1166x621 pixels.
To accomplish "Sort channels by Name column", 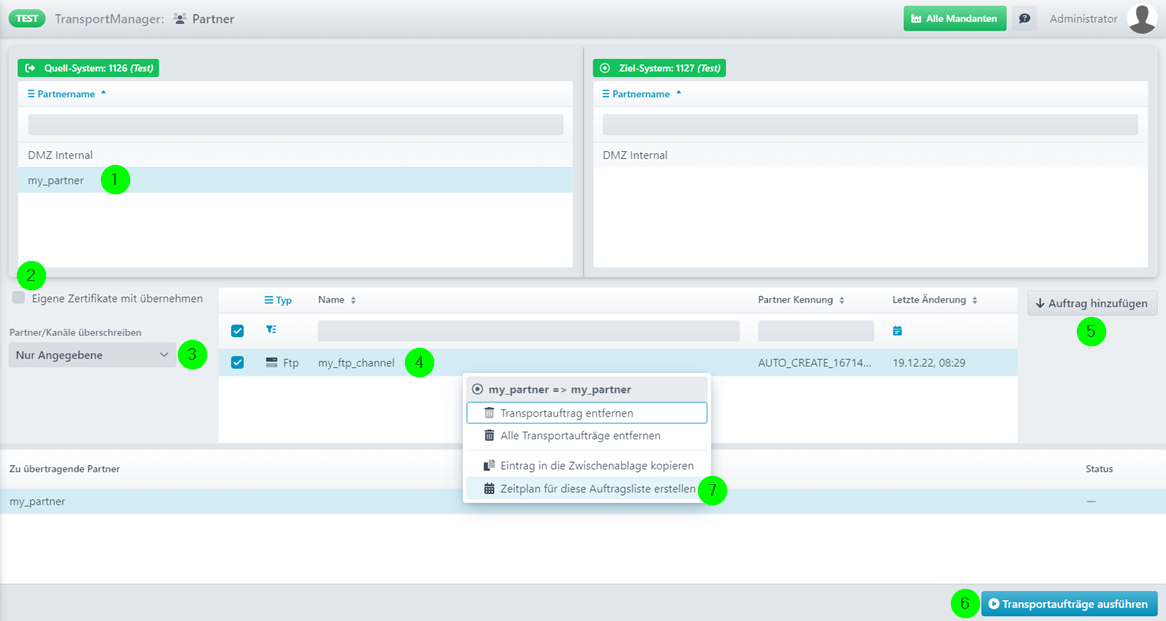I will point(337,300).
